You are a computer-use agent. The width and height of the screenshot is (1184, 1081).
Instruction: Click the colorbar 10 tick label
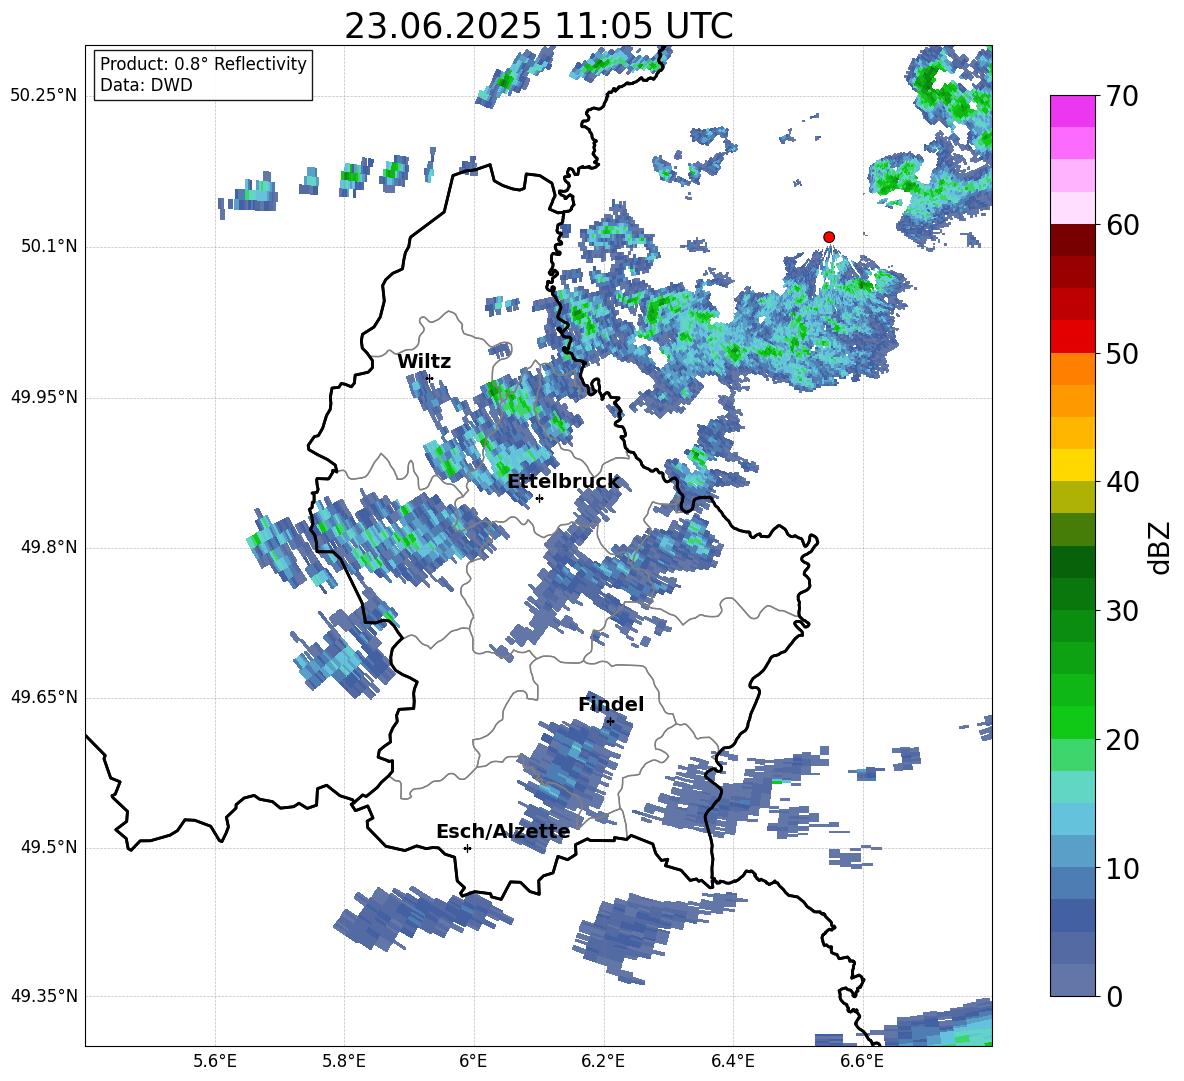coord(1122,869)
